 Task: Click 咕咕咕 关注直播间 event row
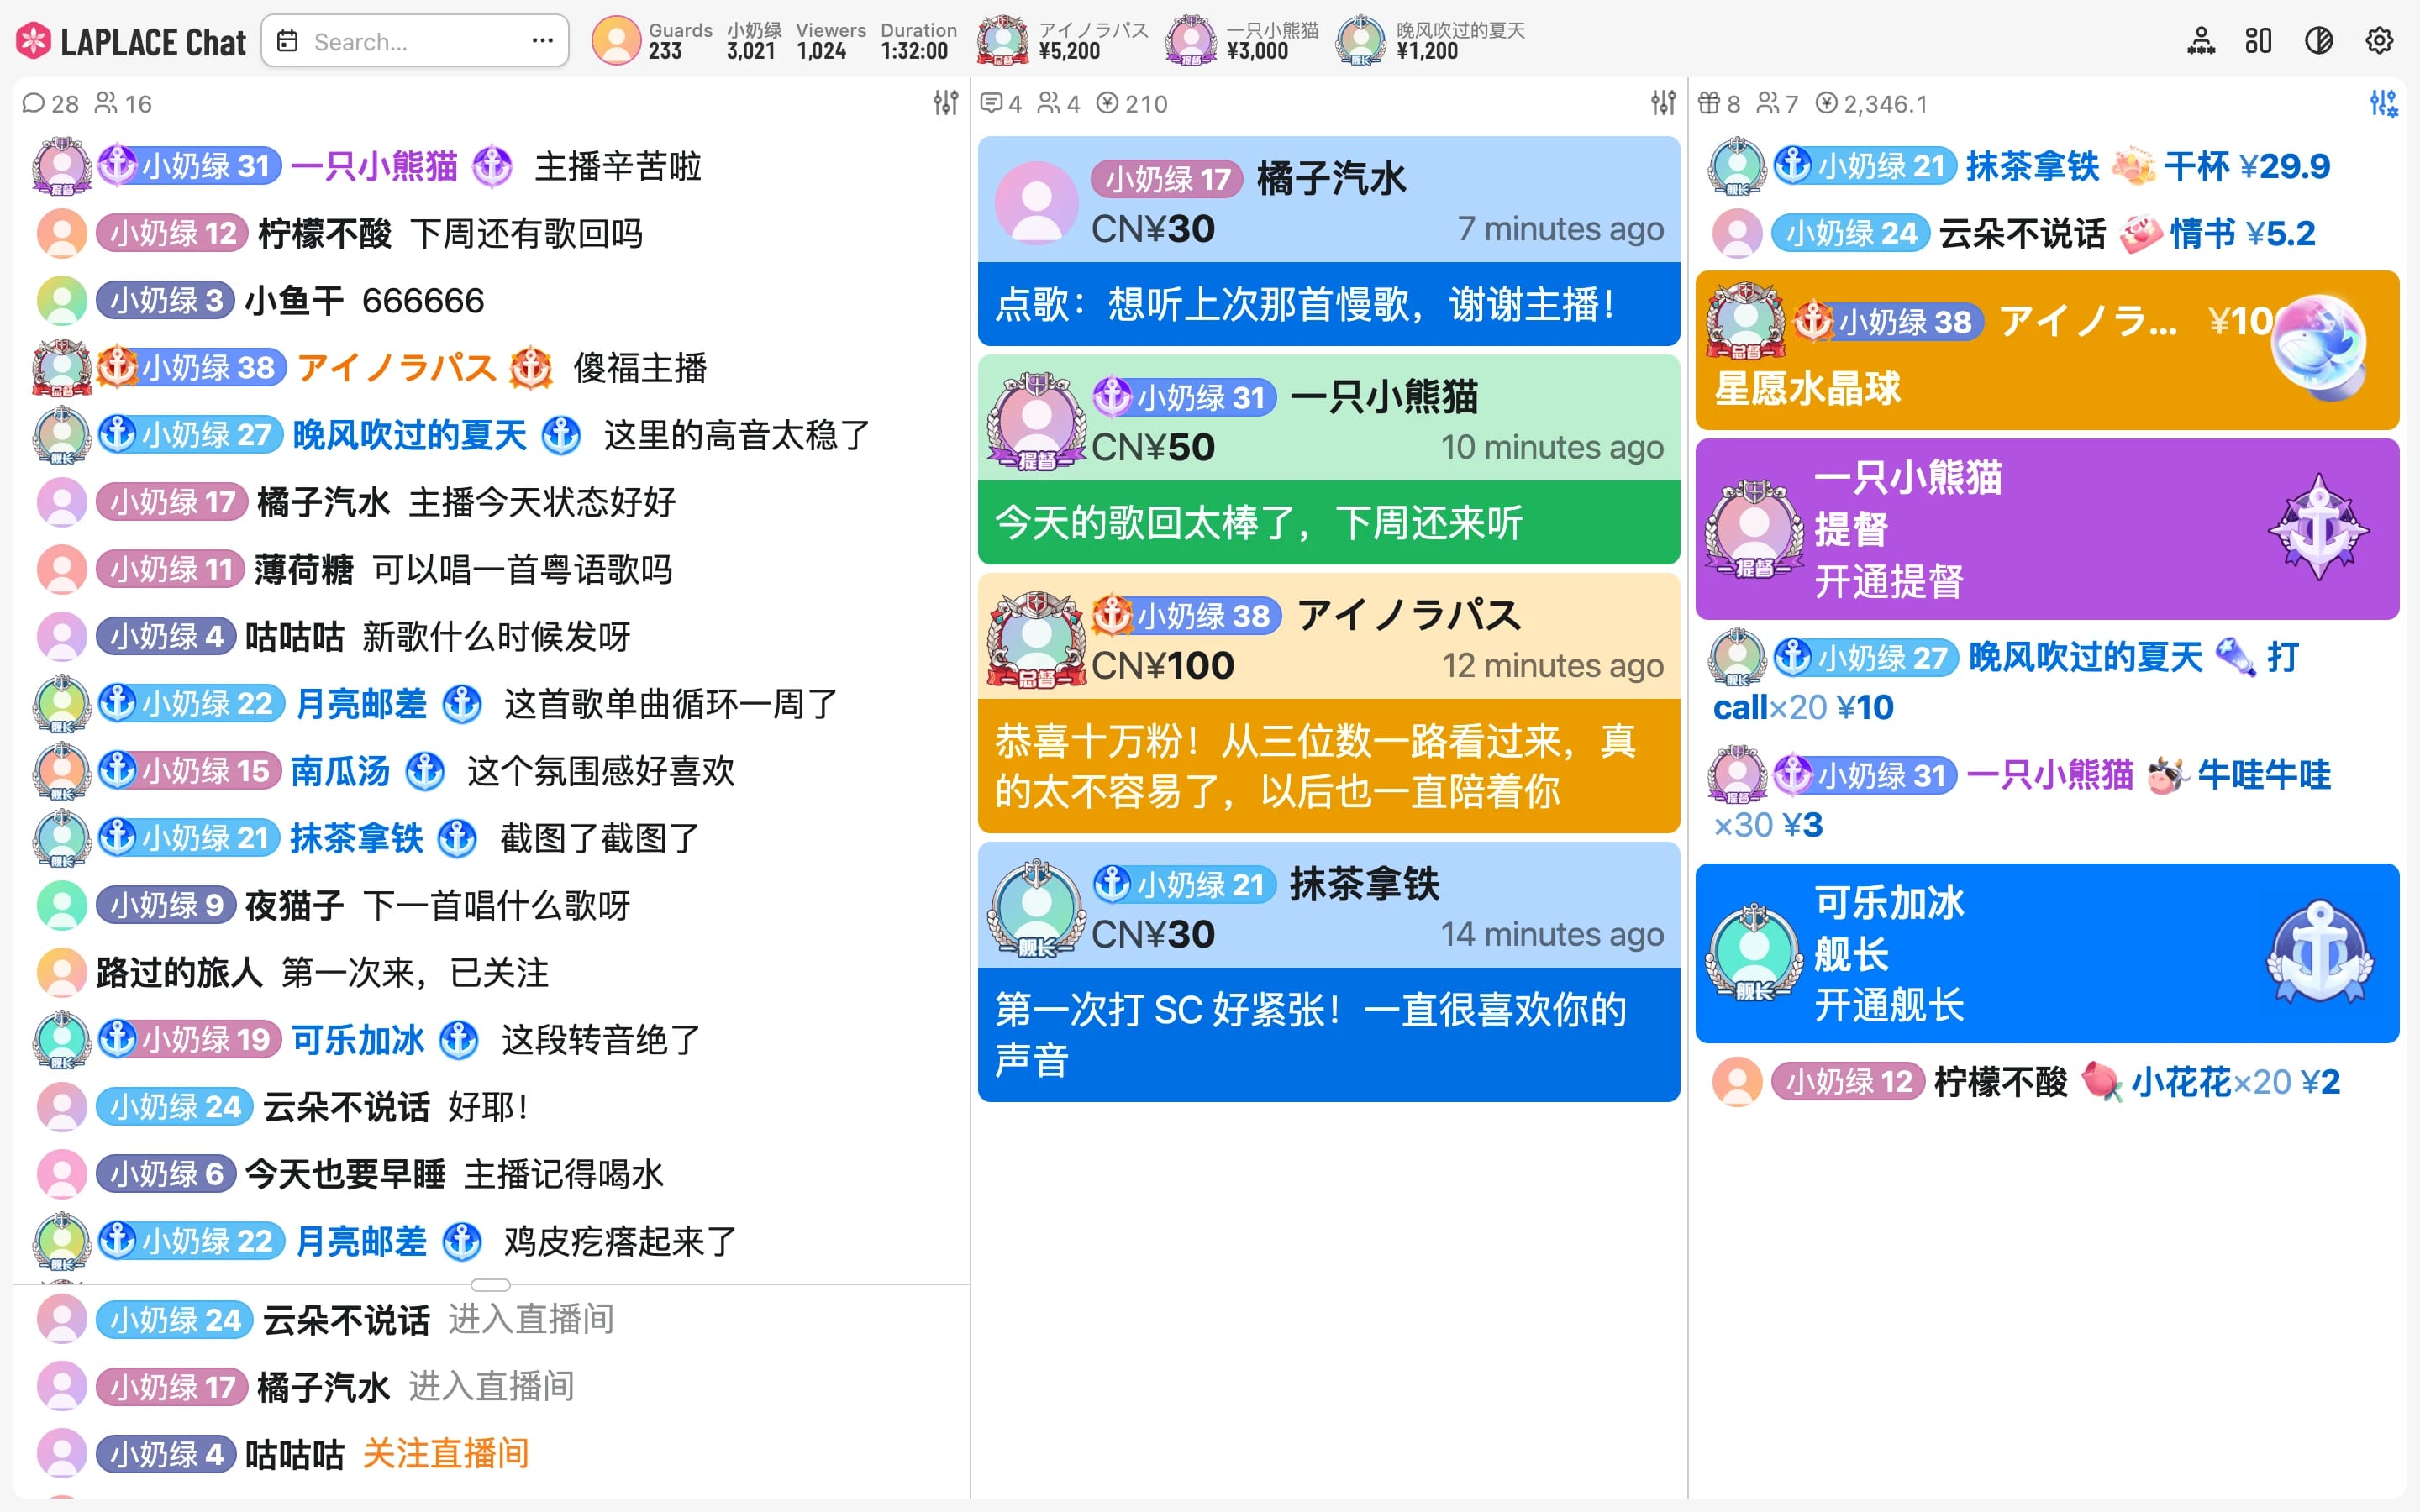point(490,1454)
